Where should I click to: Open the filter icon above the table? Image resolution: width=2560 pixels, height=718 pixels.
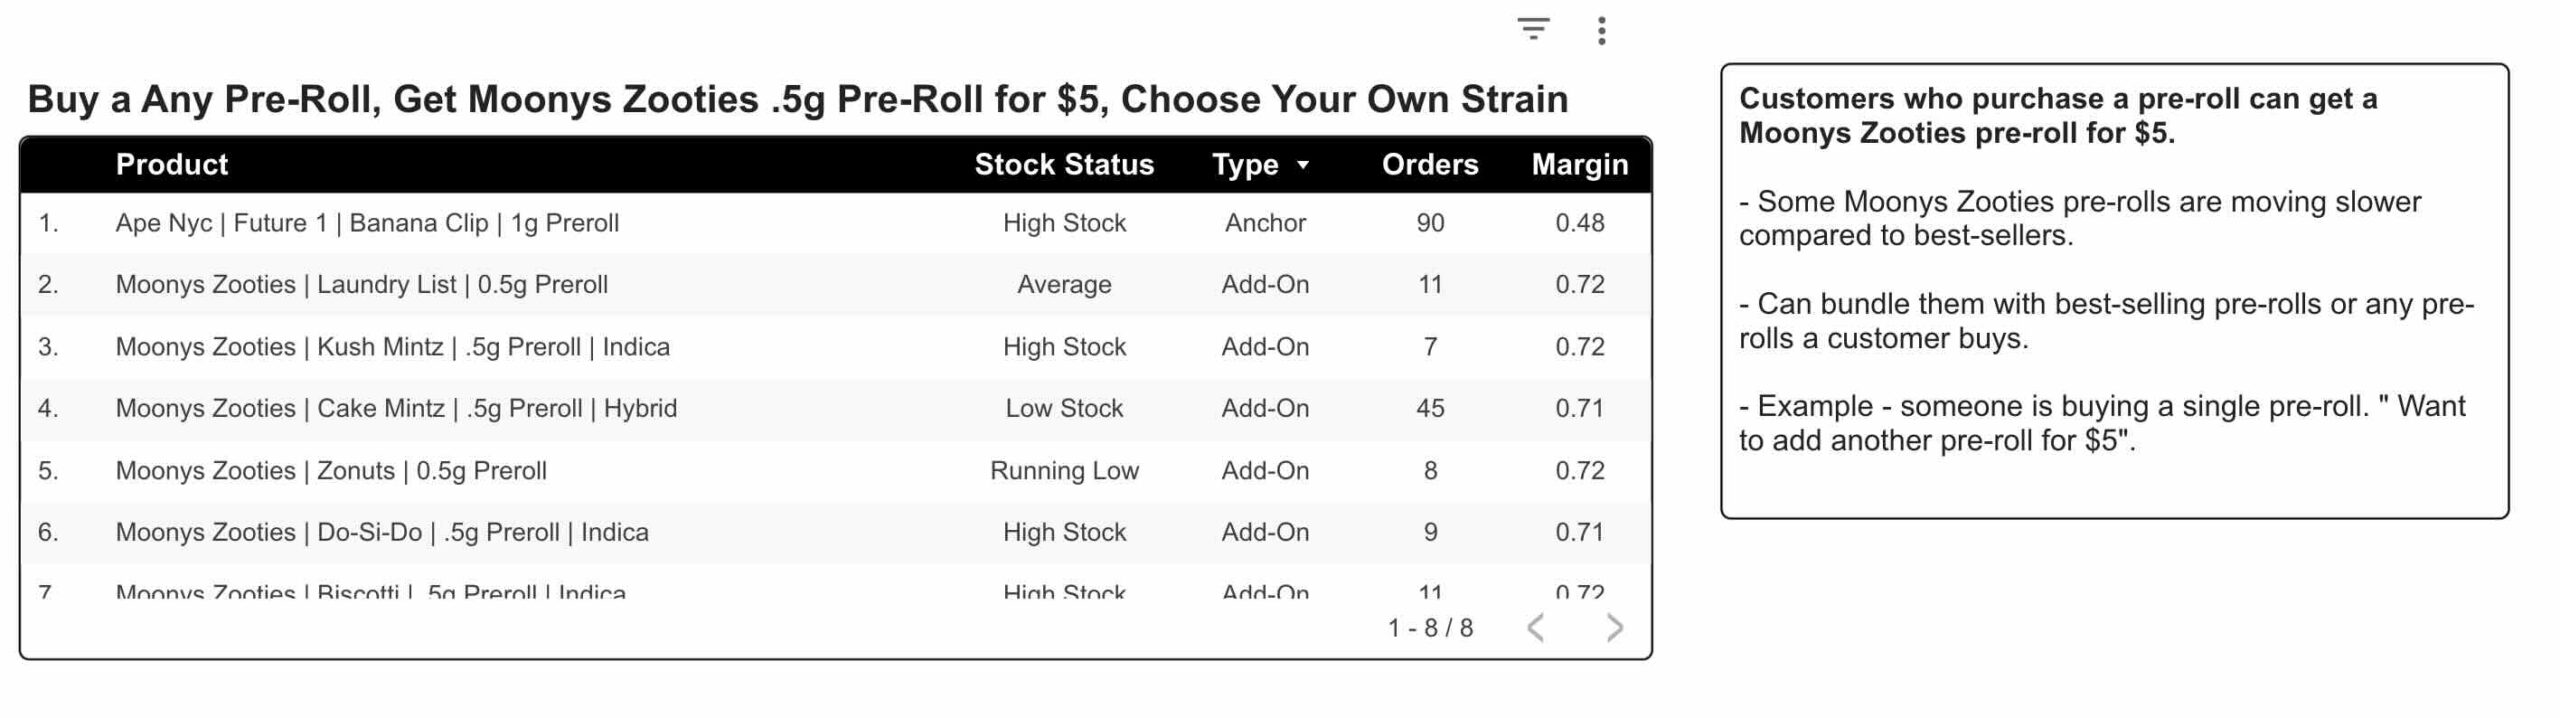[1533, 29]
